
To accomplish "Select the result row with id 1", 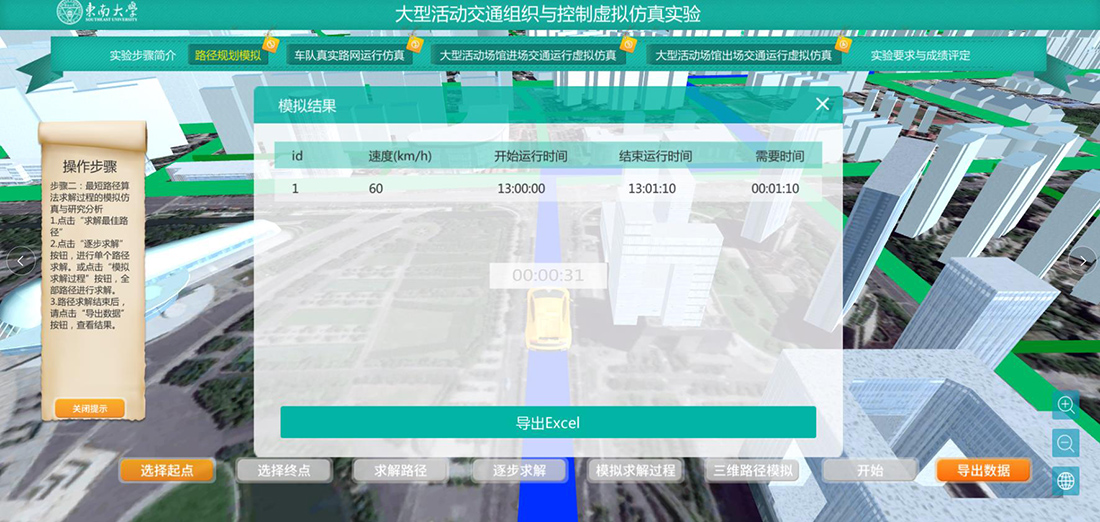I will pos(547,188).
